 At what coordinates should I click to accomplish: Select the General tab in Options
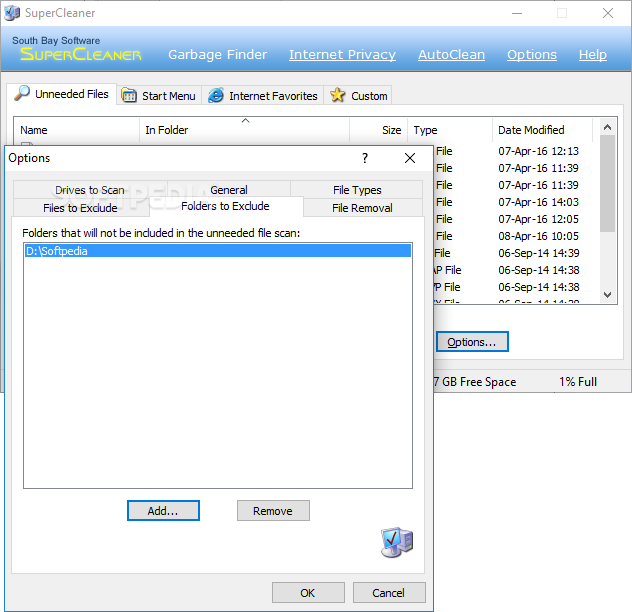coord(229,189)
